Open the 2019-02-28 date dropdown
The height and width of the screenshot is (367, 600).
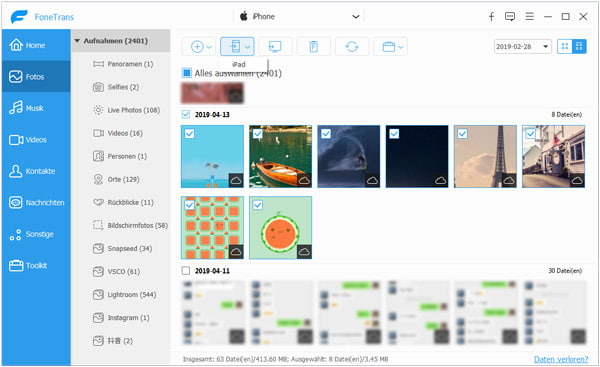(x=523, y=47)
